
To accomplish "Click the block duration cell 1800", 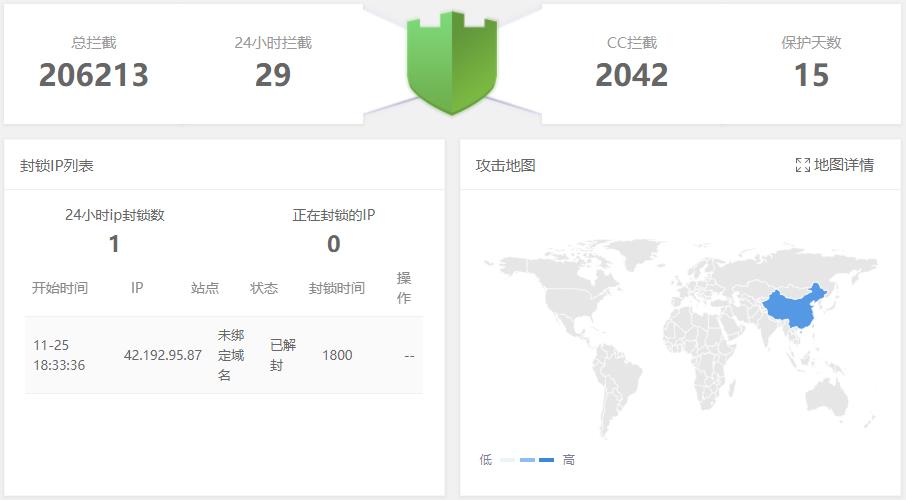I will tap(337, 355).
